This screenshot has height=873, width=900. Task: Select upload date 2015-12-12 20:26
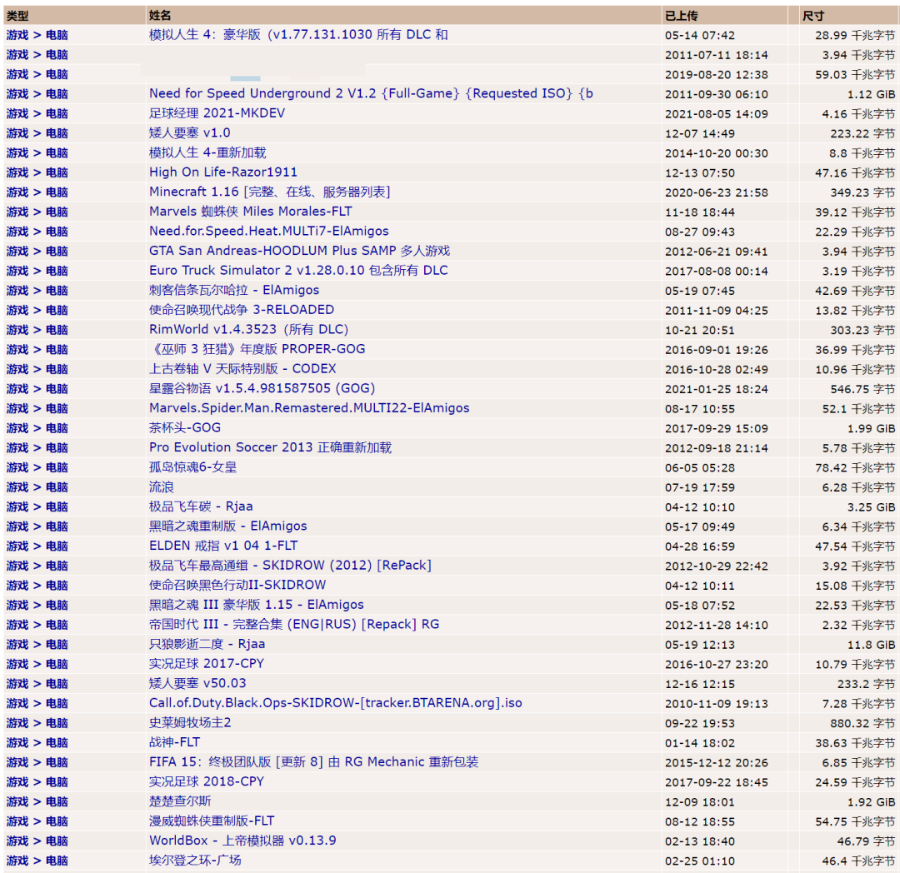716,762
